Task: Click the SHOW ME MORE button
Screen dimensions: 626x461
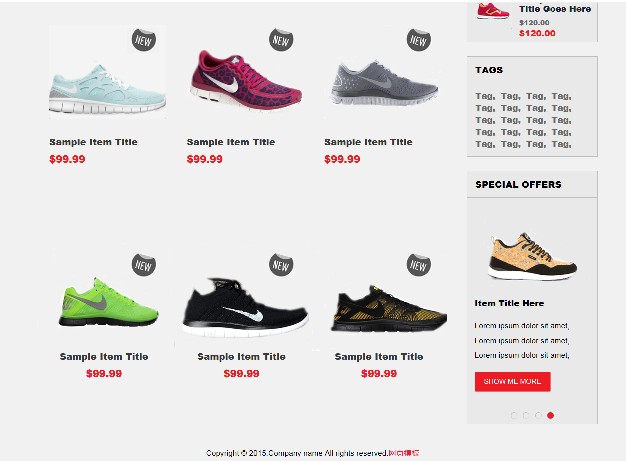Action: 513,382
